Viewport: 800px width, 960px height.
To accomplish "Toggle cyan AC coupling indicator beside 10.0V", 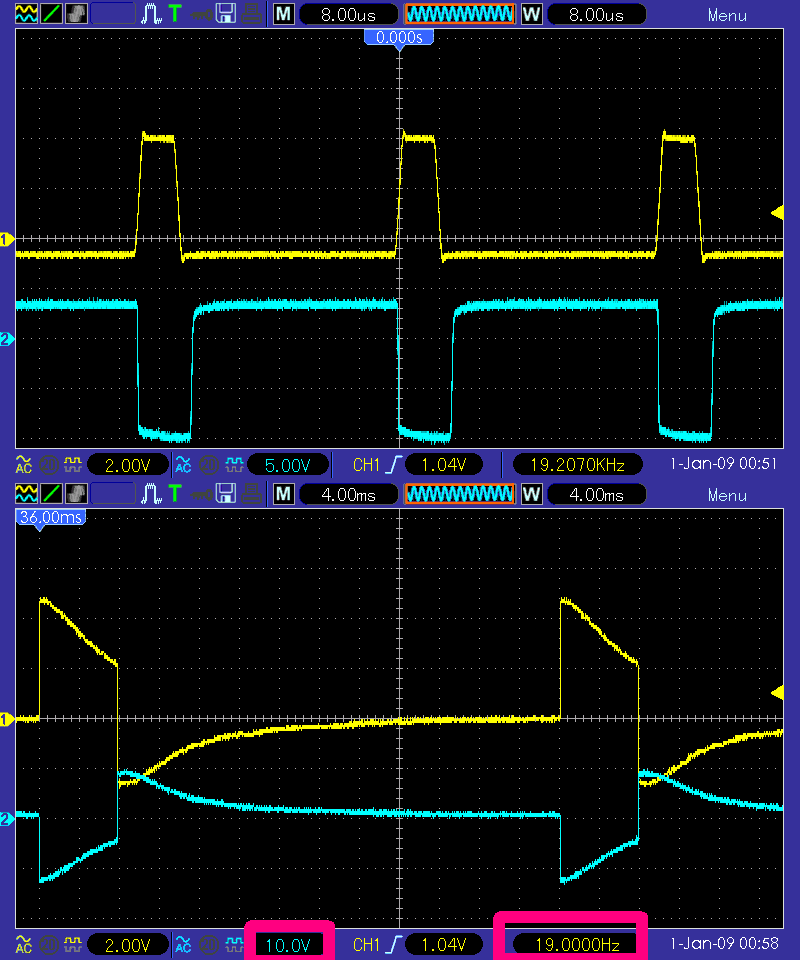I will tap(183, 945).
